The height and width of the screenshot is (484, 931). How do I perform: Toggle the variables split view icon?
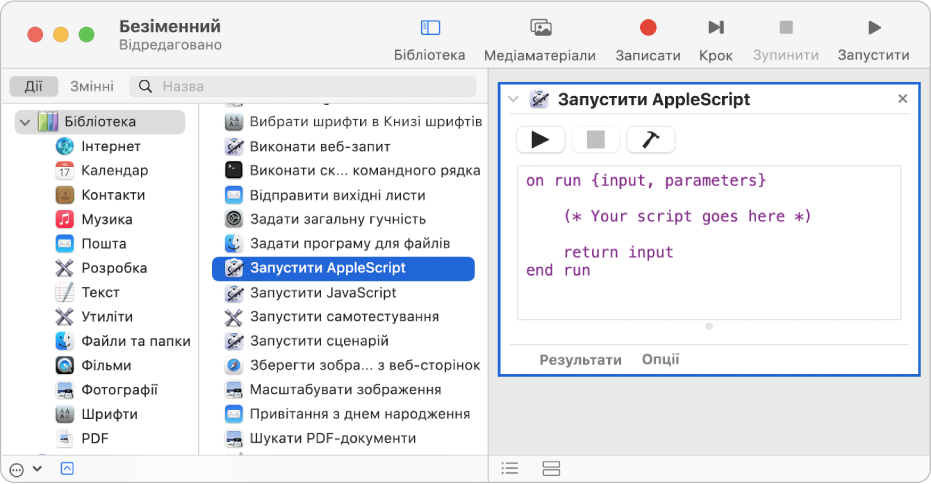click(x=551, y=468)
